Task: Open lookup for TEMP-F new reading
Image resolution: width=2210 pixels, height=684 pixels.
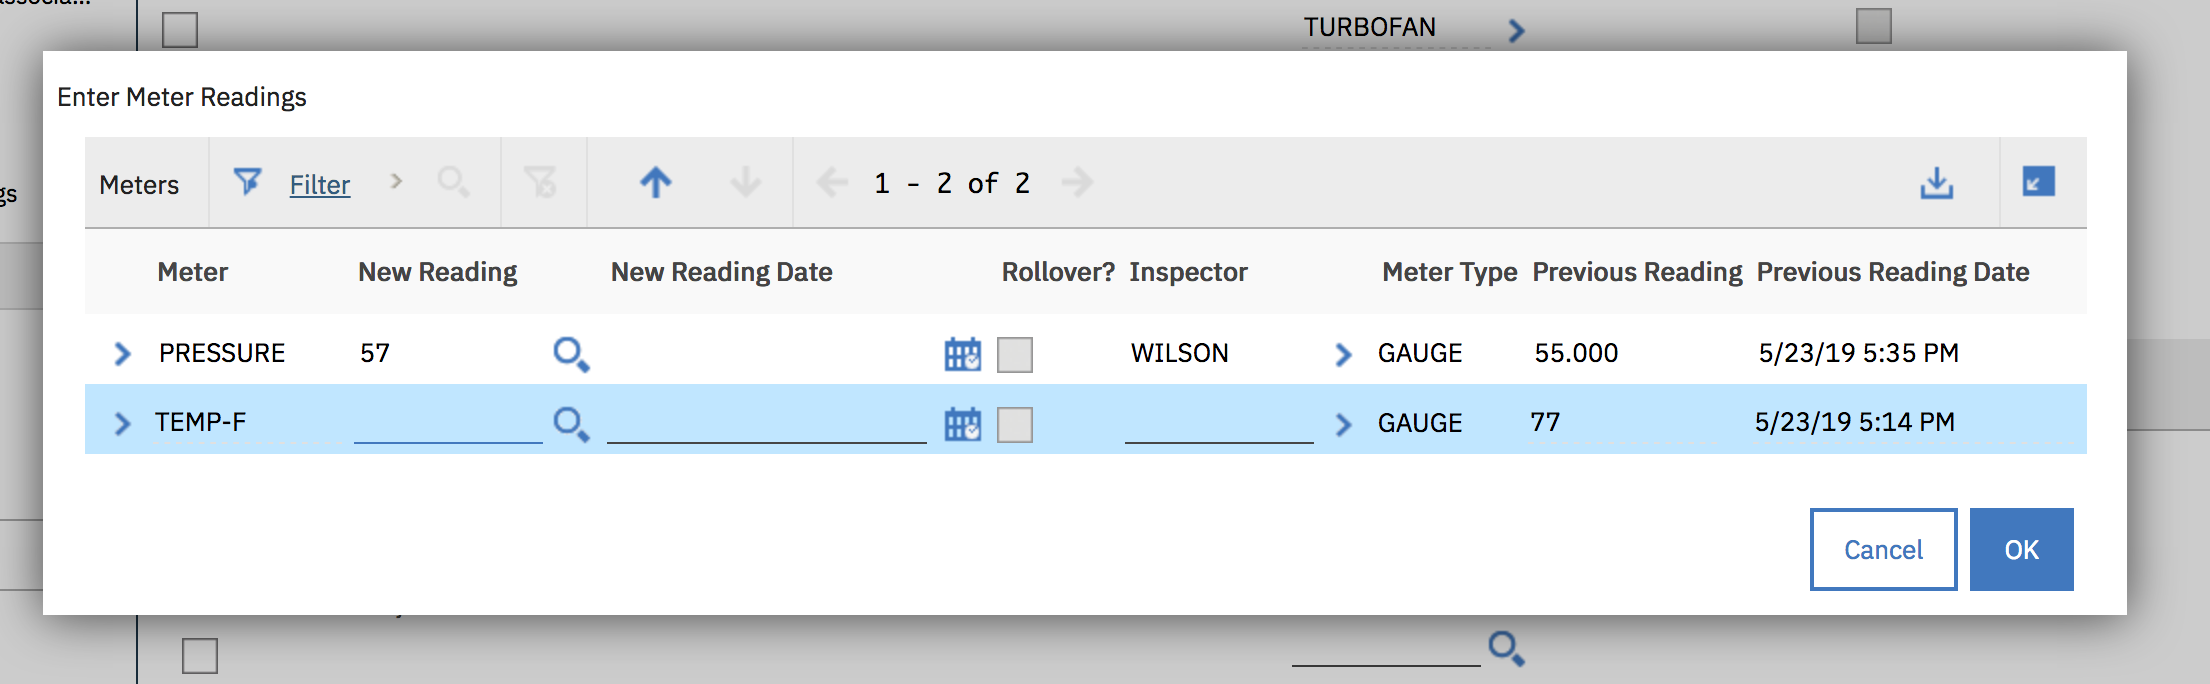Action: [x=571, y=424]
